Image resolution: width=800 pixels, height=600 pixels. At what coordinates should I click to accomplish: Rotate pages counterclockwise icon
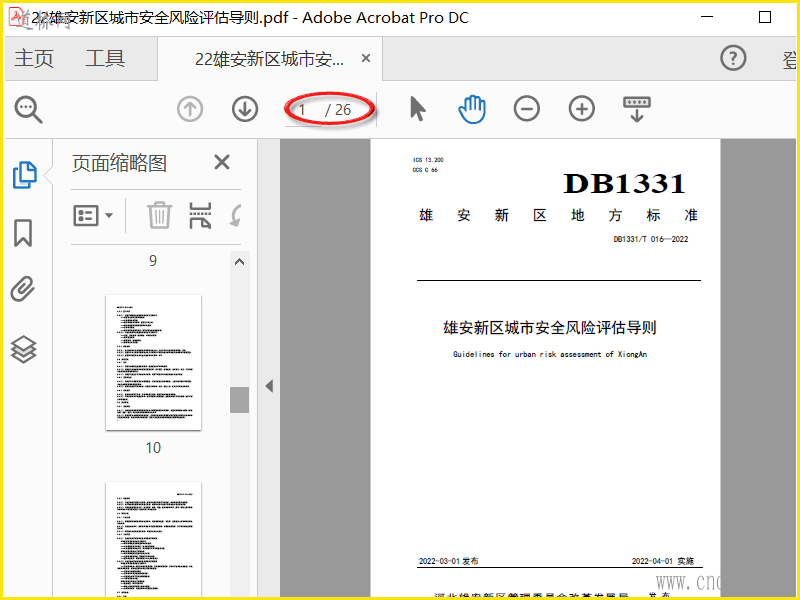coord(235,215)
